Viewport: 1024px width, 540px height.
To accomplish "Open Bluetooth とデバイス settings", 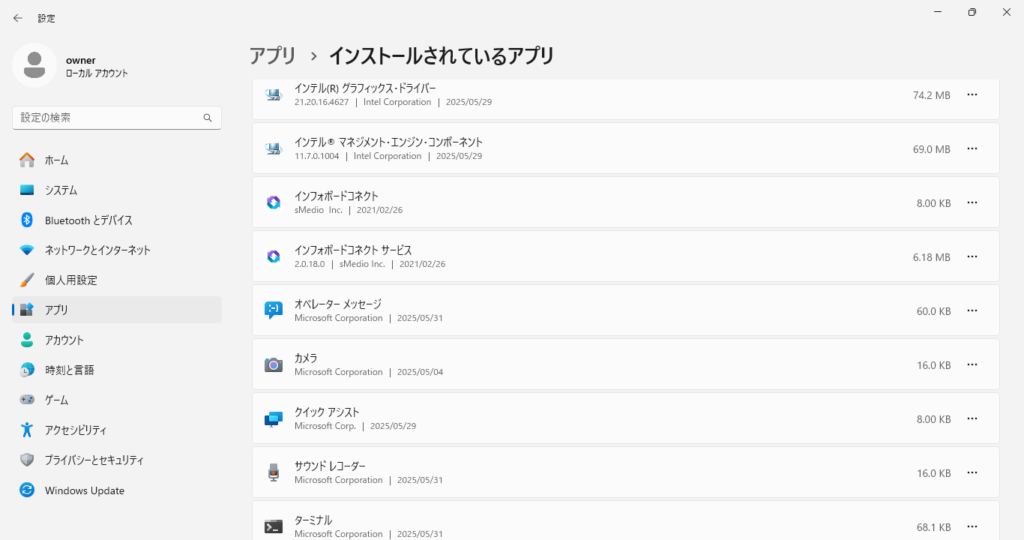I will point(117,220).
